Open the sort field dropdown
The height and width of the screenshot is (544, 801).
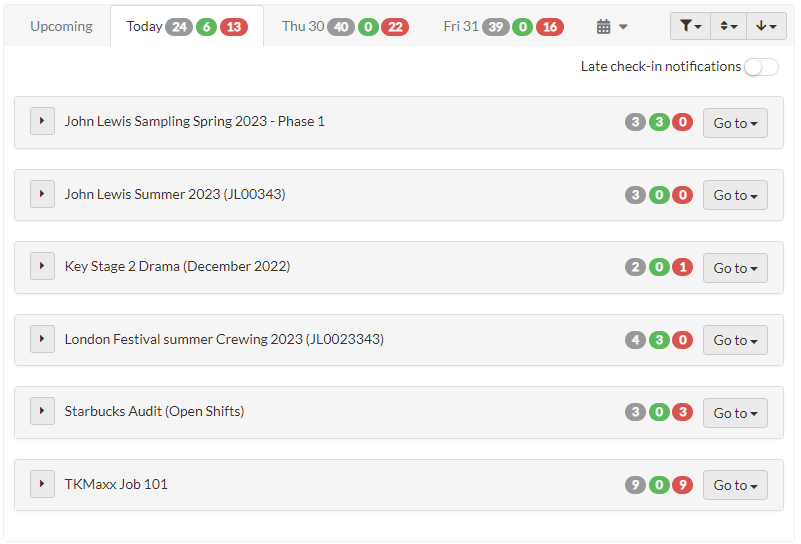coord(728,26)
